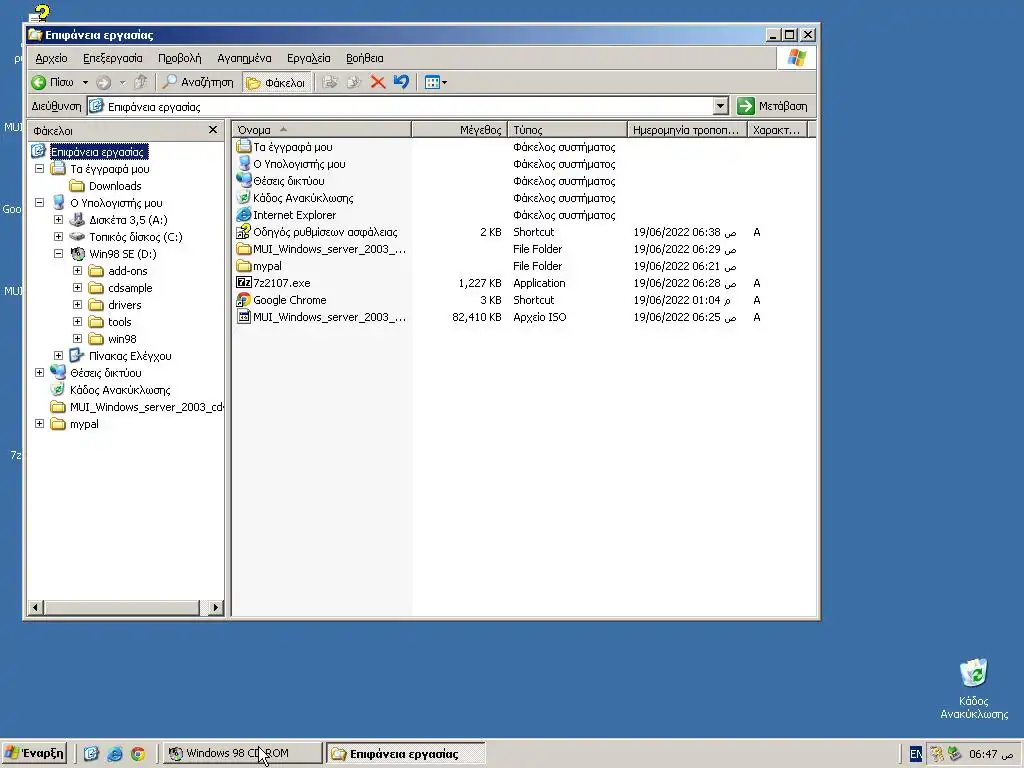Viewport: 1024px width, 768px height.
Task: Expand the tools folder node in tree
Action: pyautogui.click(x=77, y=321)
